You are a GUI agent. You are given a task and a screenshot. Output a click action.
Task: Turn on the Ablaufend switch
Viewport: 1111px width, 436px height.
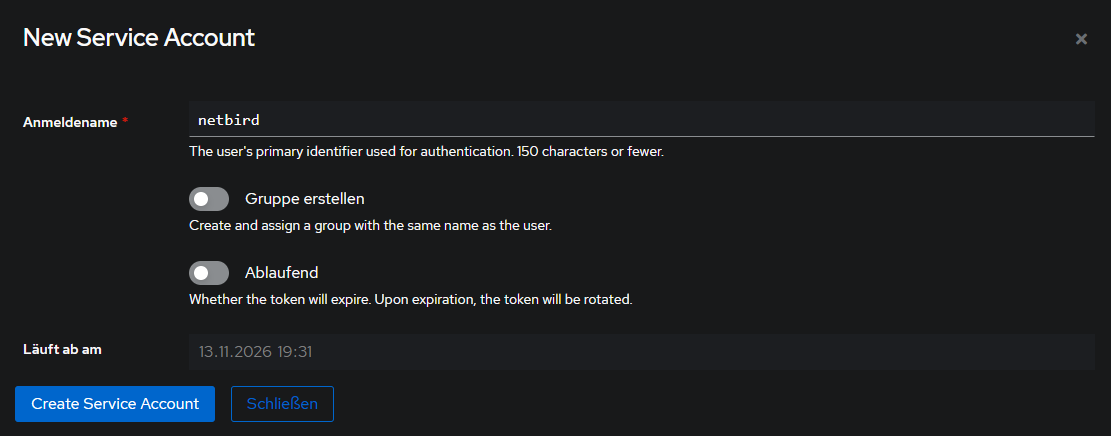[209, 272]
